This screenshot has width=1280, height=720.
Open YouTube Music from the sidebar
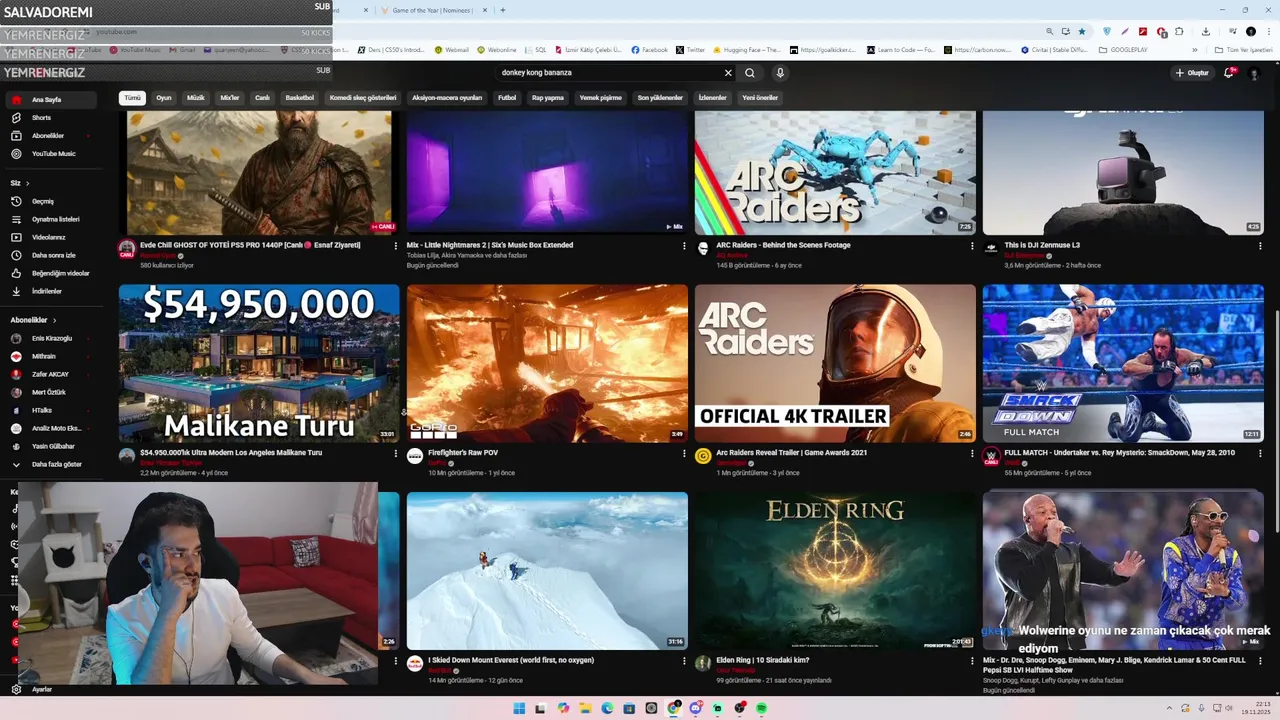(x=53, y=154)
